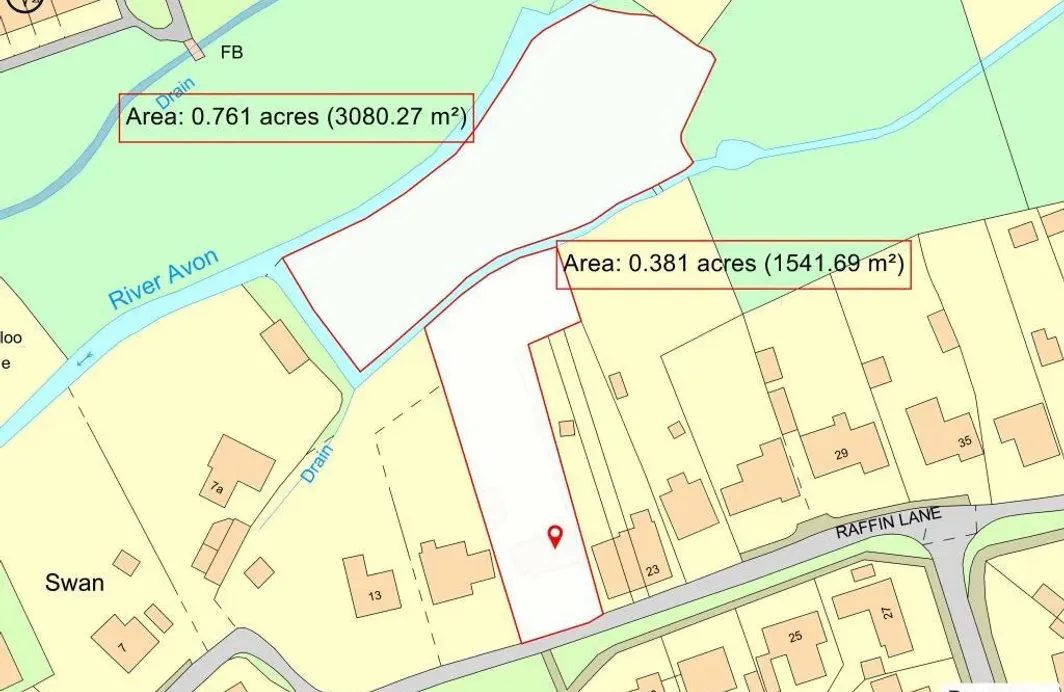Click the RAFFIN LANE road label
This screenshot has height=692, width=1064.
(x=888, y=523)
